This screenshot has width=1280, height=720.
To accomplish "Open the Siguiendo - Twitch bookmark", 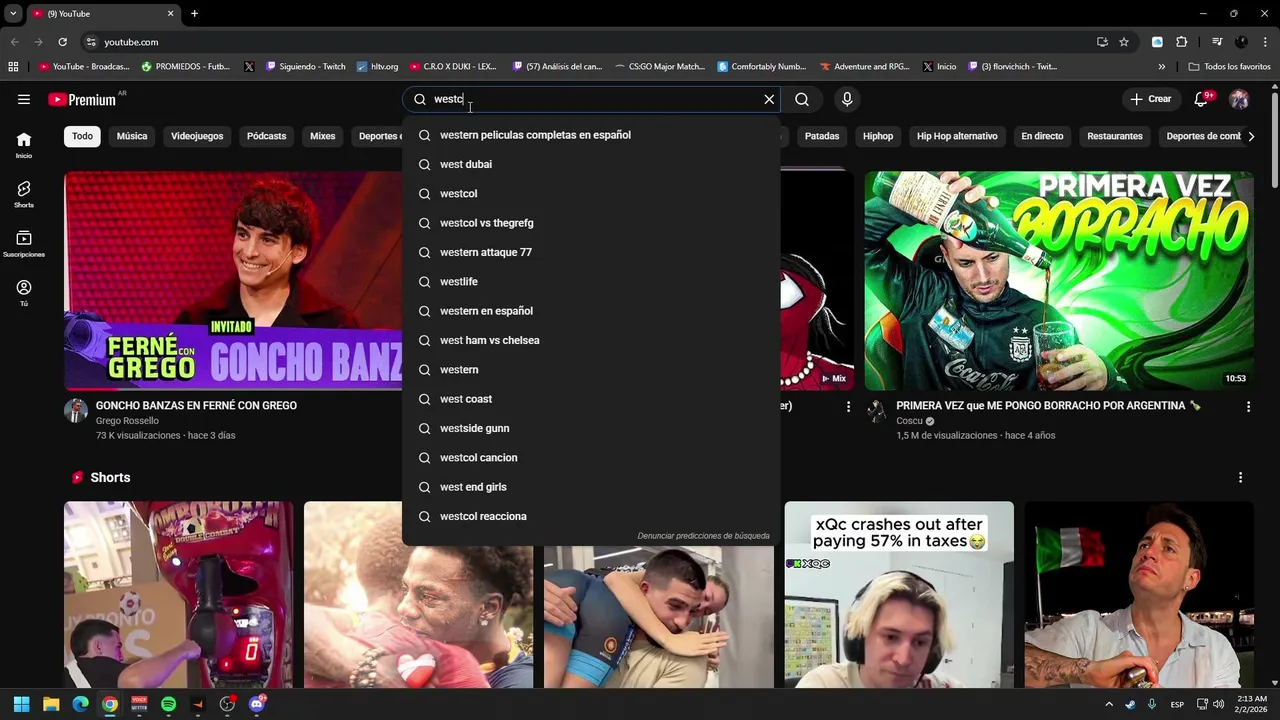I will pyautogui.click(x=306, y=67).
